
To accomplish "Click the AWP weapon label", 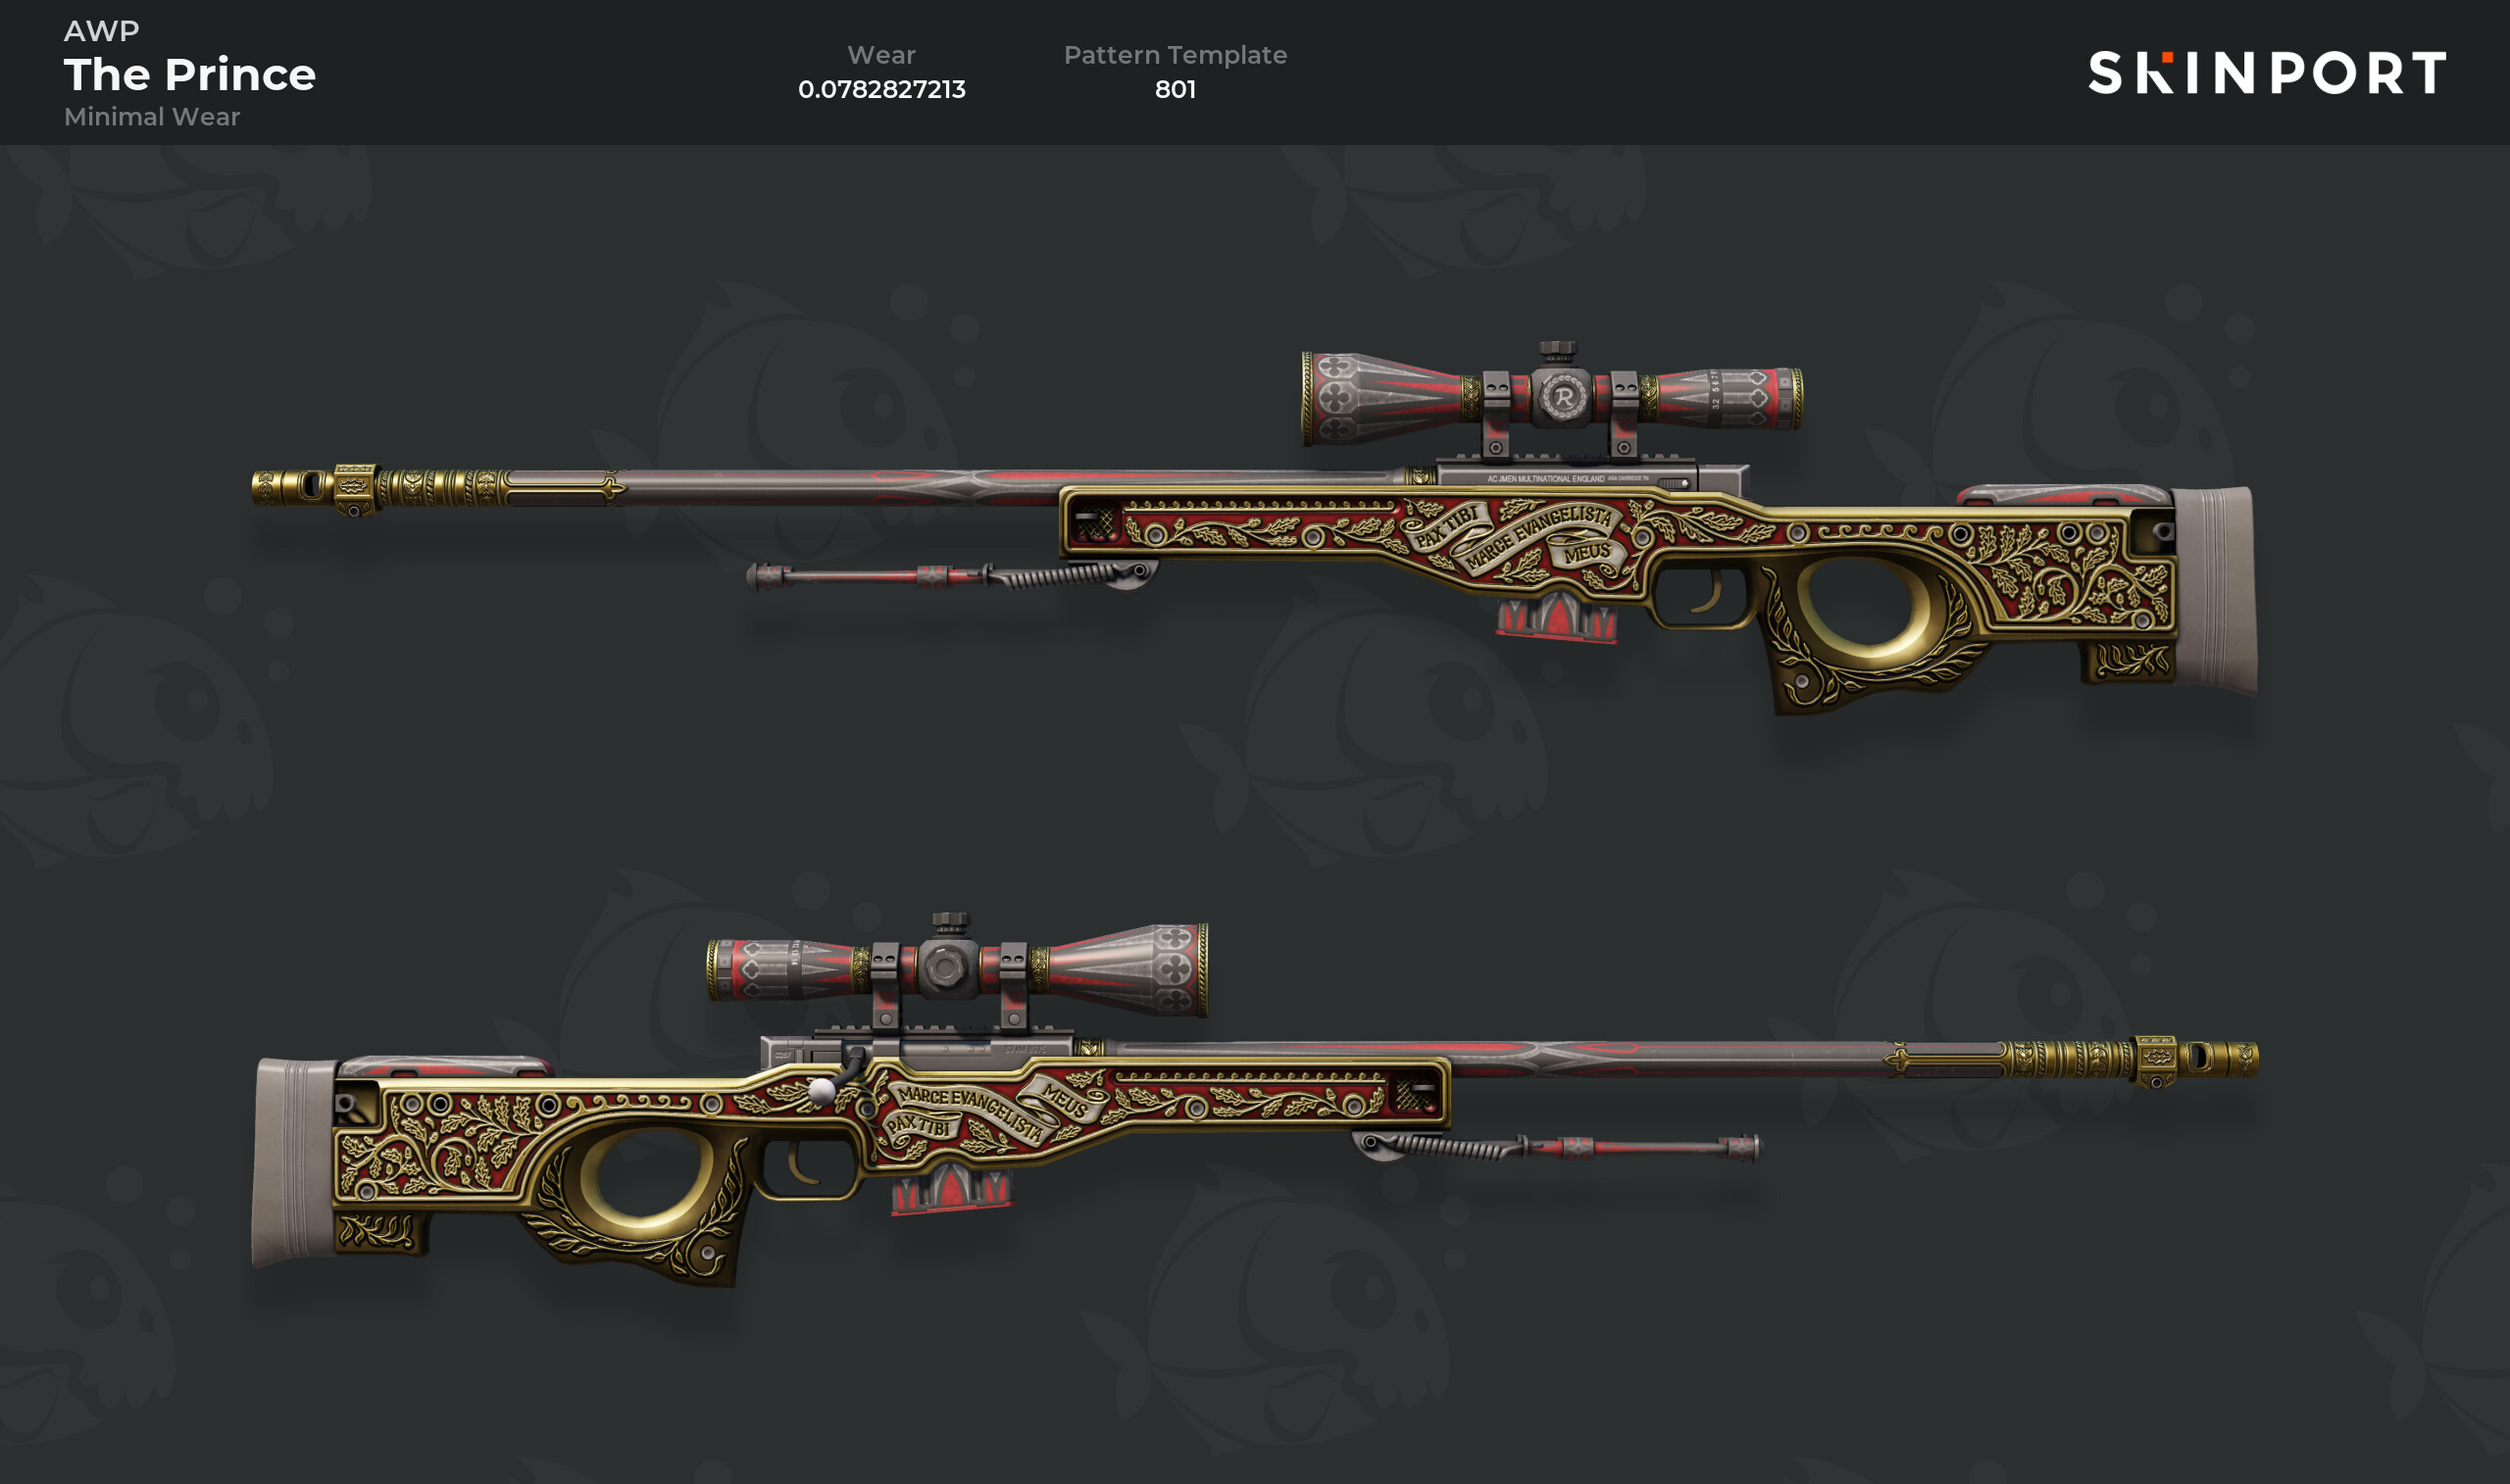I will click(101, 31).
